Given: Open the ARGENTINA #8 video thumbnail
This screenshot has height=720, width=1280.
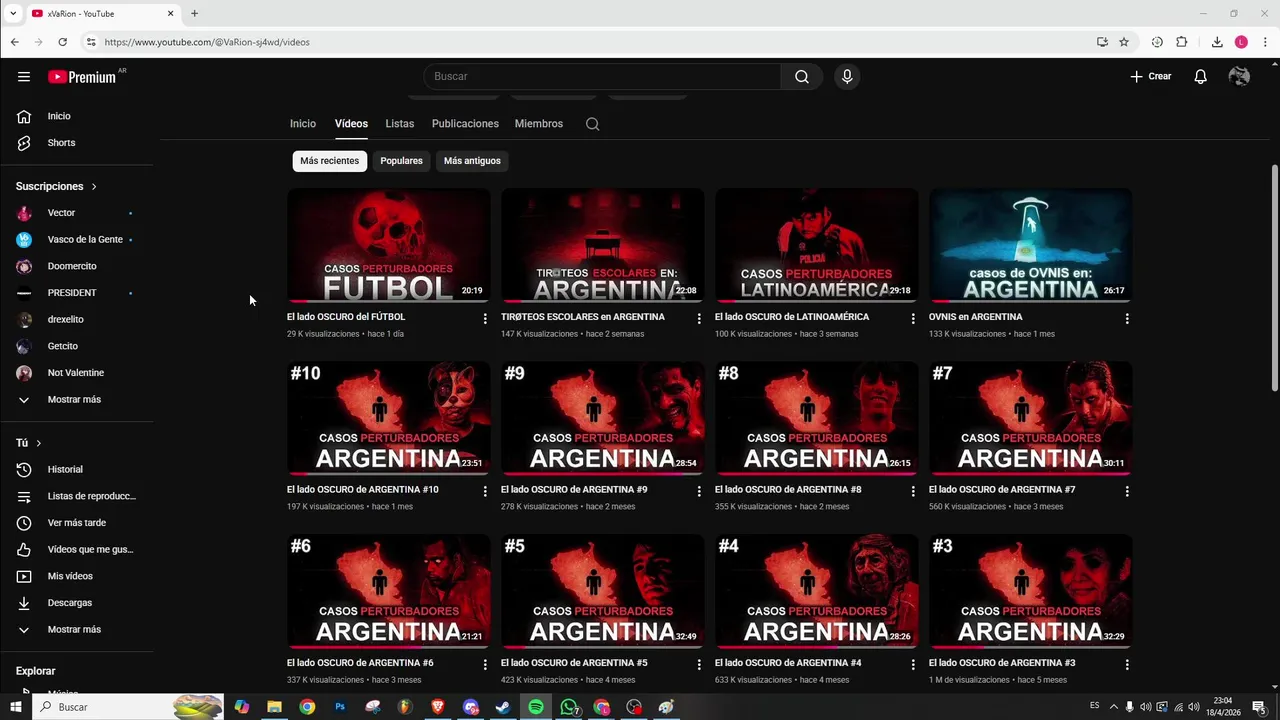Looking at the screenshot, I should 817,418.
